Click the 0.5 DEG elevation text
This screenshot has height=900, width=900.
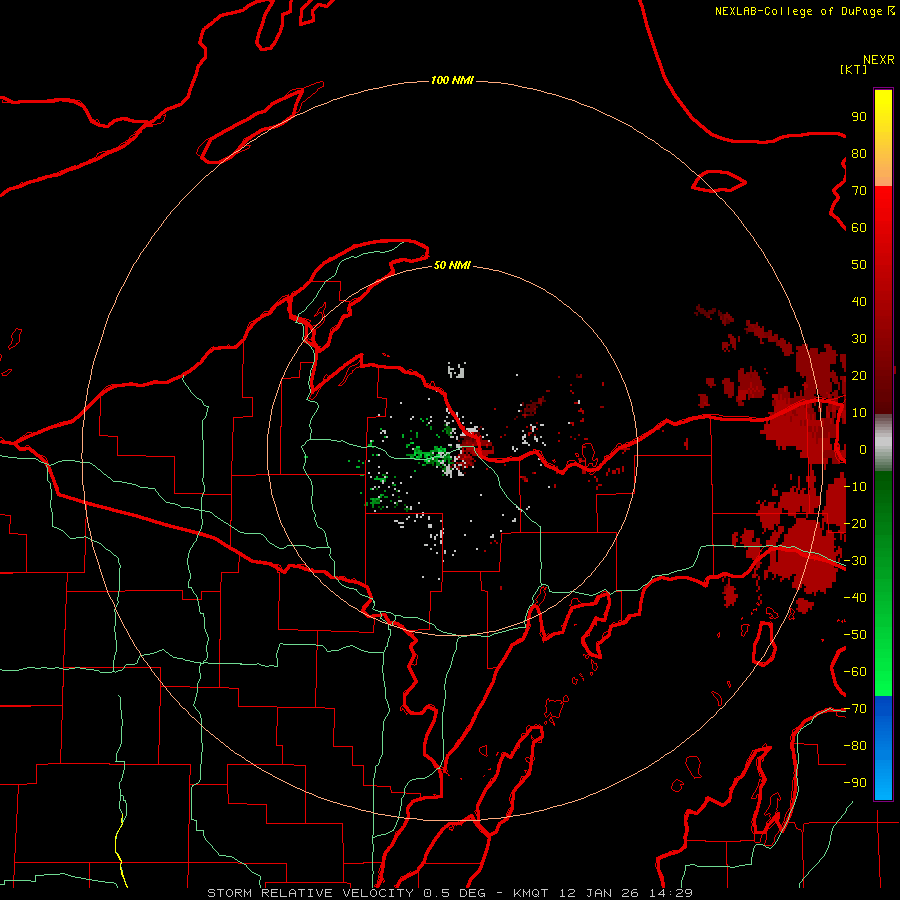454,893
